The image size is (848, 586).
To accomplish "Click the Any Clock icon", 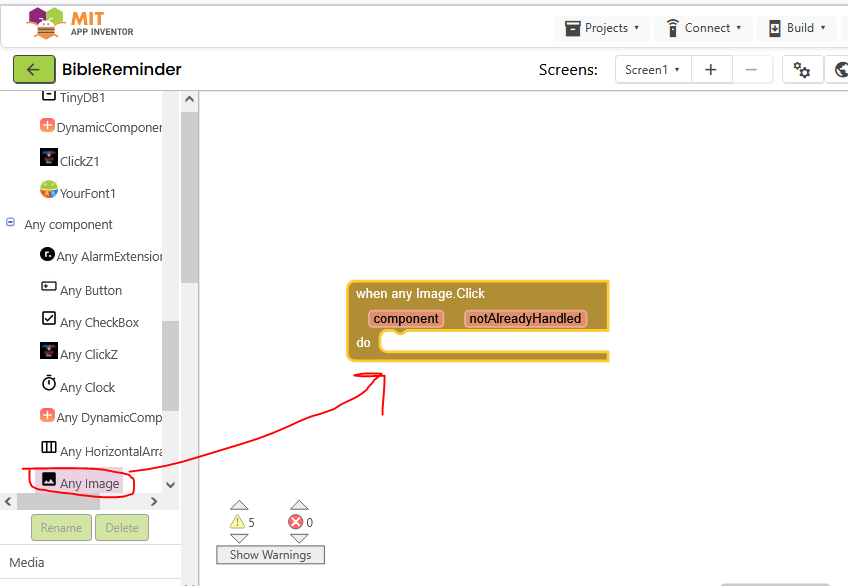I will pos(48,385).
